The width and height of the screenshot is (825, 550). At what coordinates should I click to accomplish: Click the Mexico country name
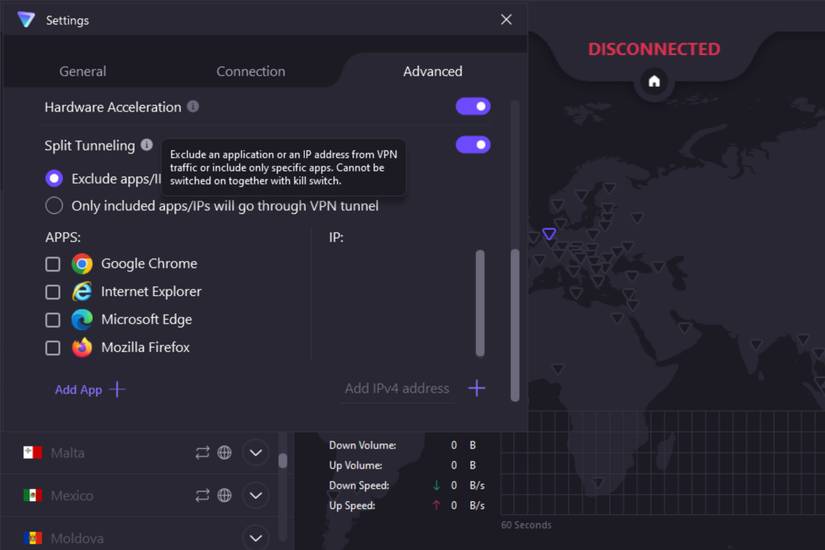coord(72,495)
